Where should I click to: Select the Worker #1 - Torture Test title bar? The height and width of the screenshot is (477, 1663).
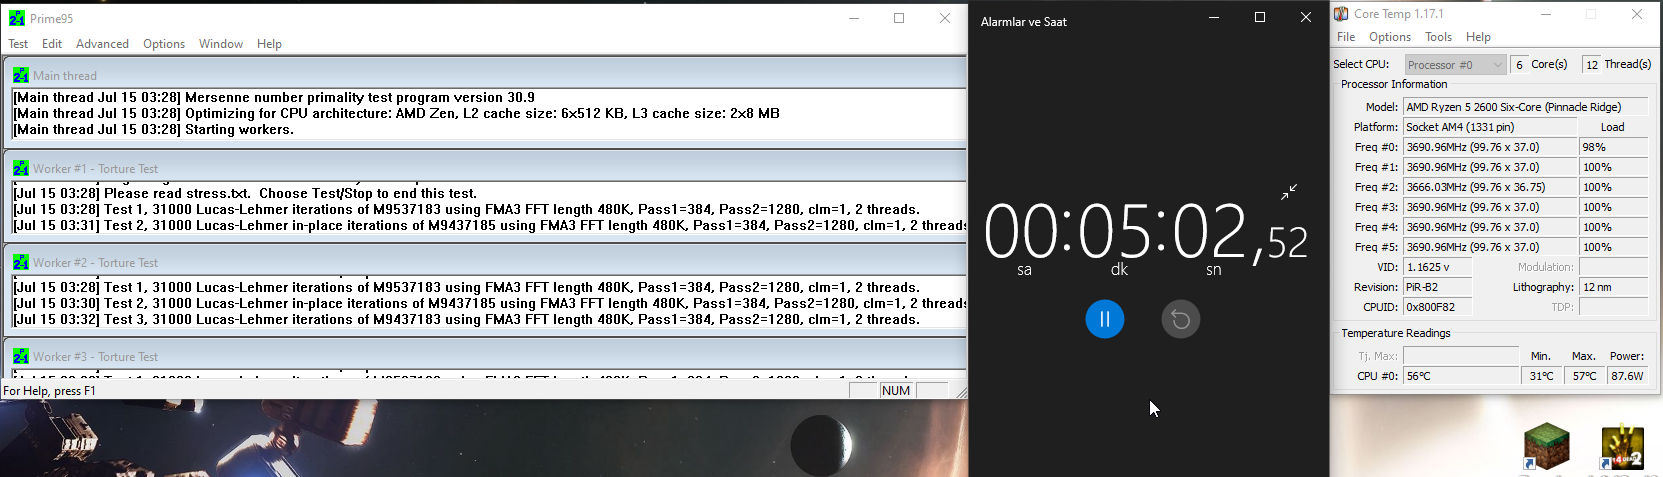coord(488,168)
